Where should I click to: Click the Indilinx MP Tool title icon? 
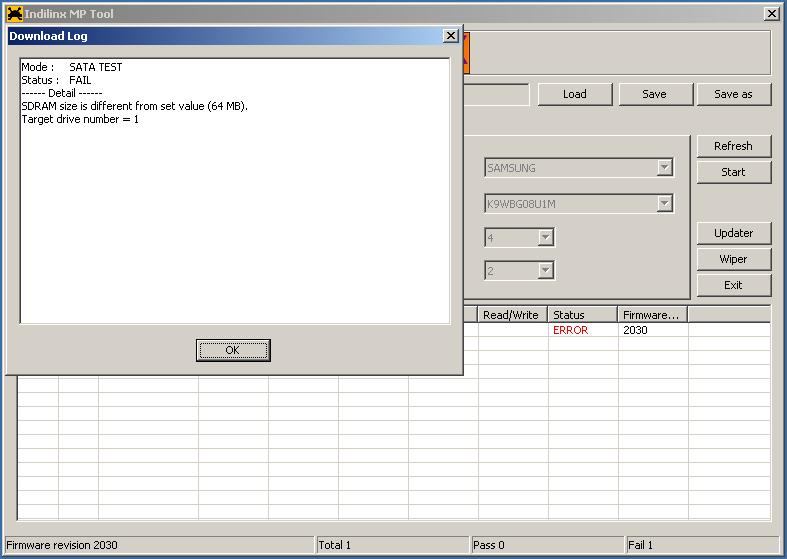15,14
